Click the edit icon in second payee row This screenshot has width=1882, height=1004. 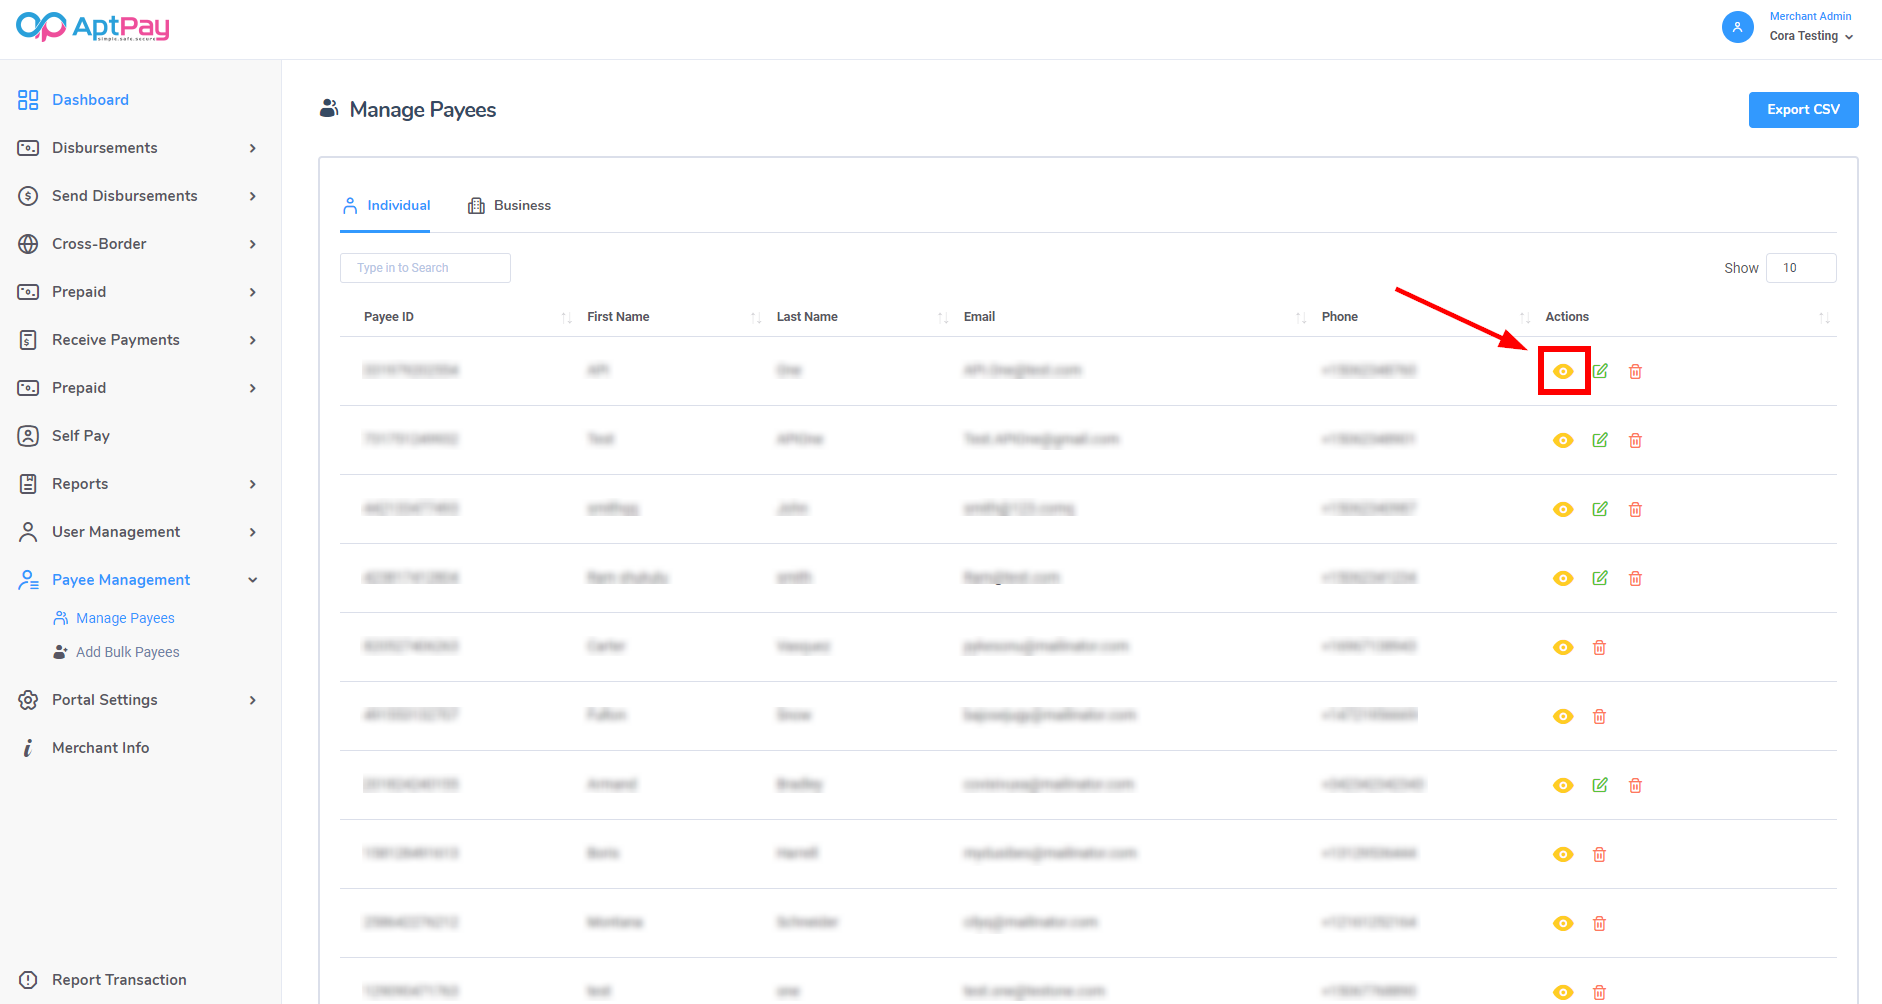1600,440
